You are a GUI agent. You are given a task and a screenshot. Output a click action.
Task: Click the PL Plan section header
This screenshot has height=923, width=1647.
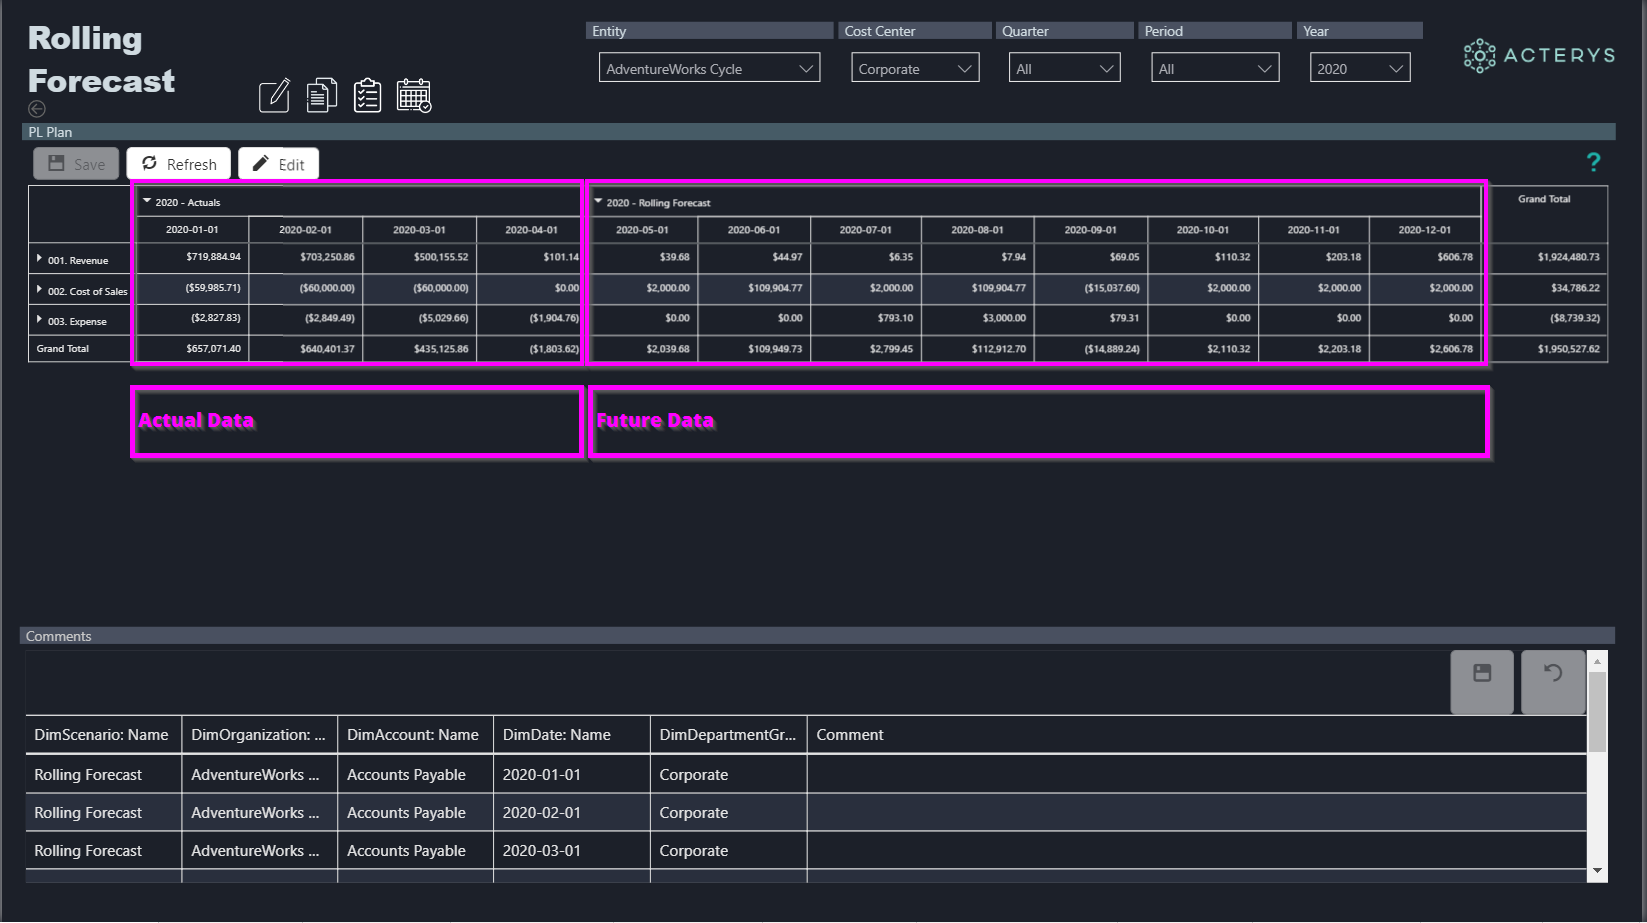coord(818,132)
